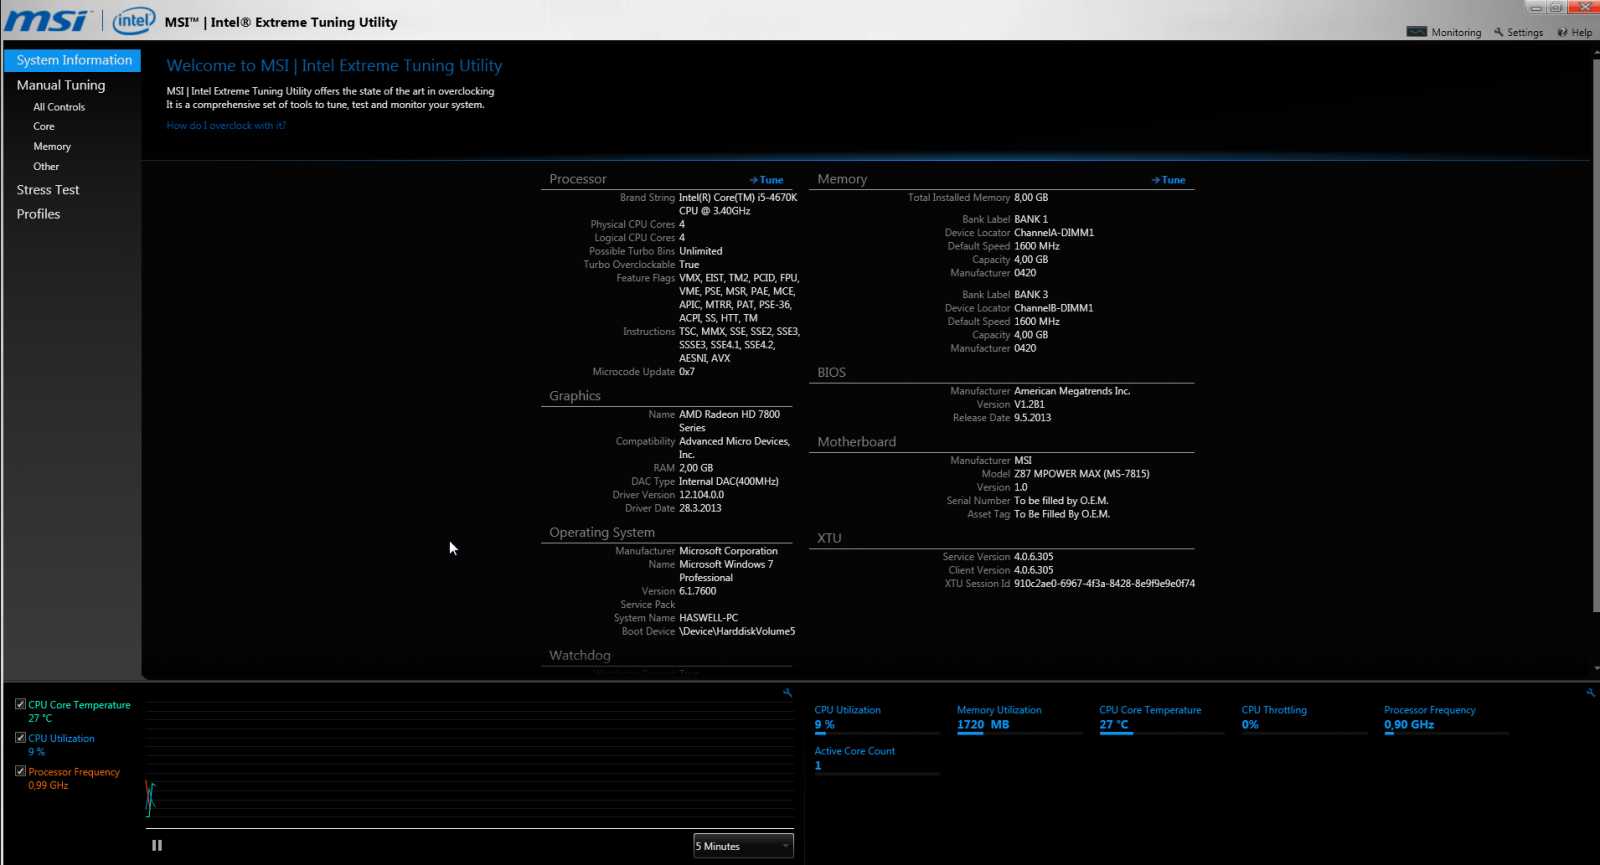Open Memory tuning page in sidebar
This screenshot has width=1600, height=865.
52,147
